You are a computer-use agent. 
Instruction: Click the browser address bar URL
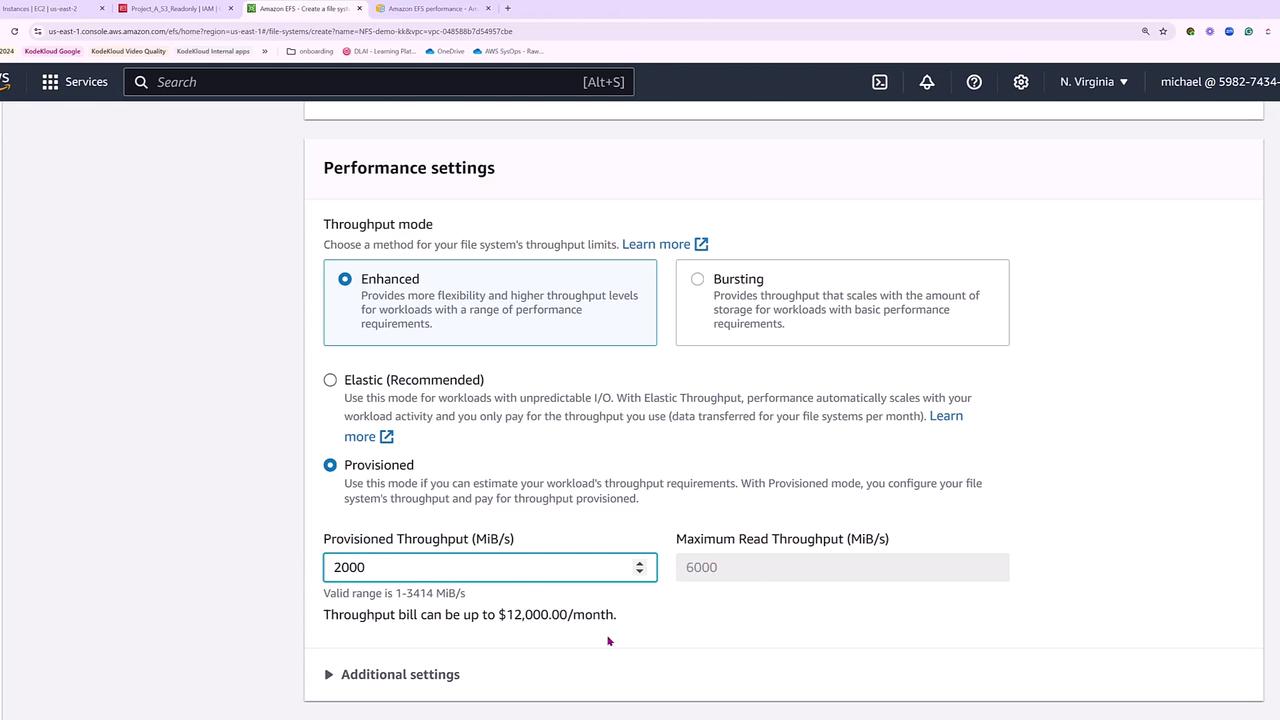click(280, 31)
